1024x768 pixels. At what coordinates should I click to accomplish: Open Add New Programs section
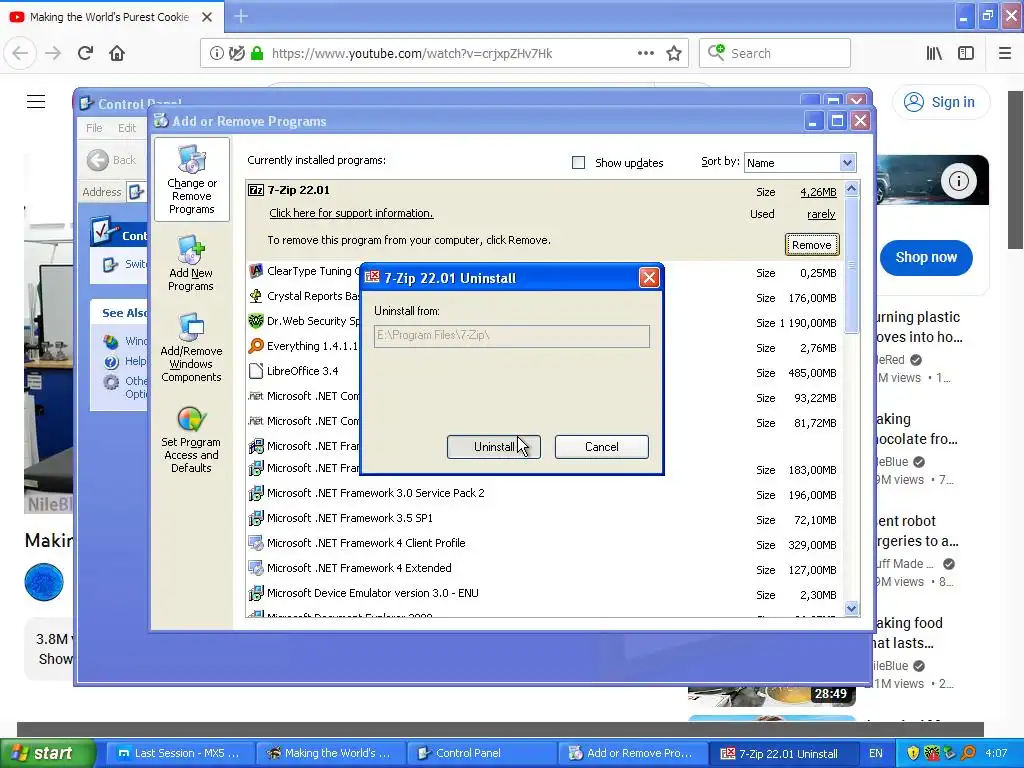coord(191,264)
